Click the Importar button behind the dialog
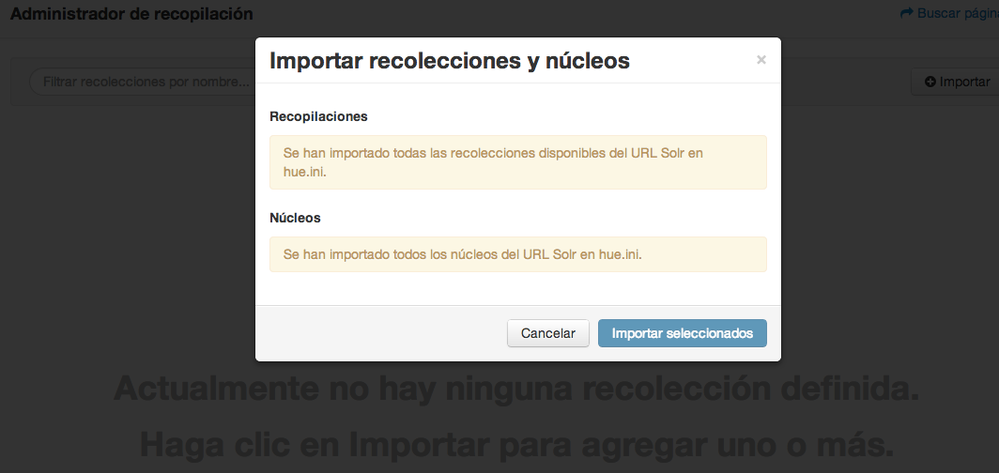Image resolution: width=999 pixels, height=473 pixels. (957, 82)
